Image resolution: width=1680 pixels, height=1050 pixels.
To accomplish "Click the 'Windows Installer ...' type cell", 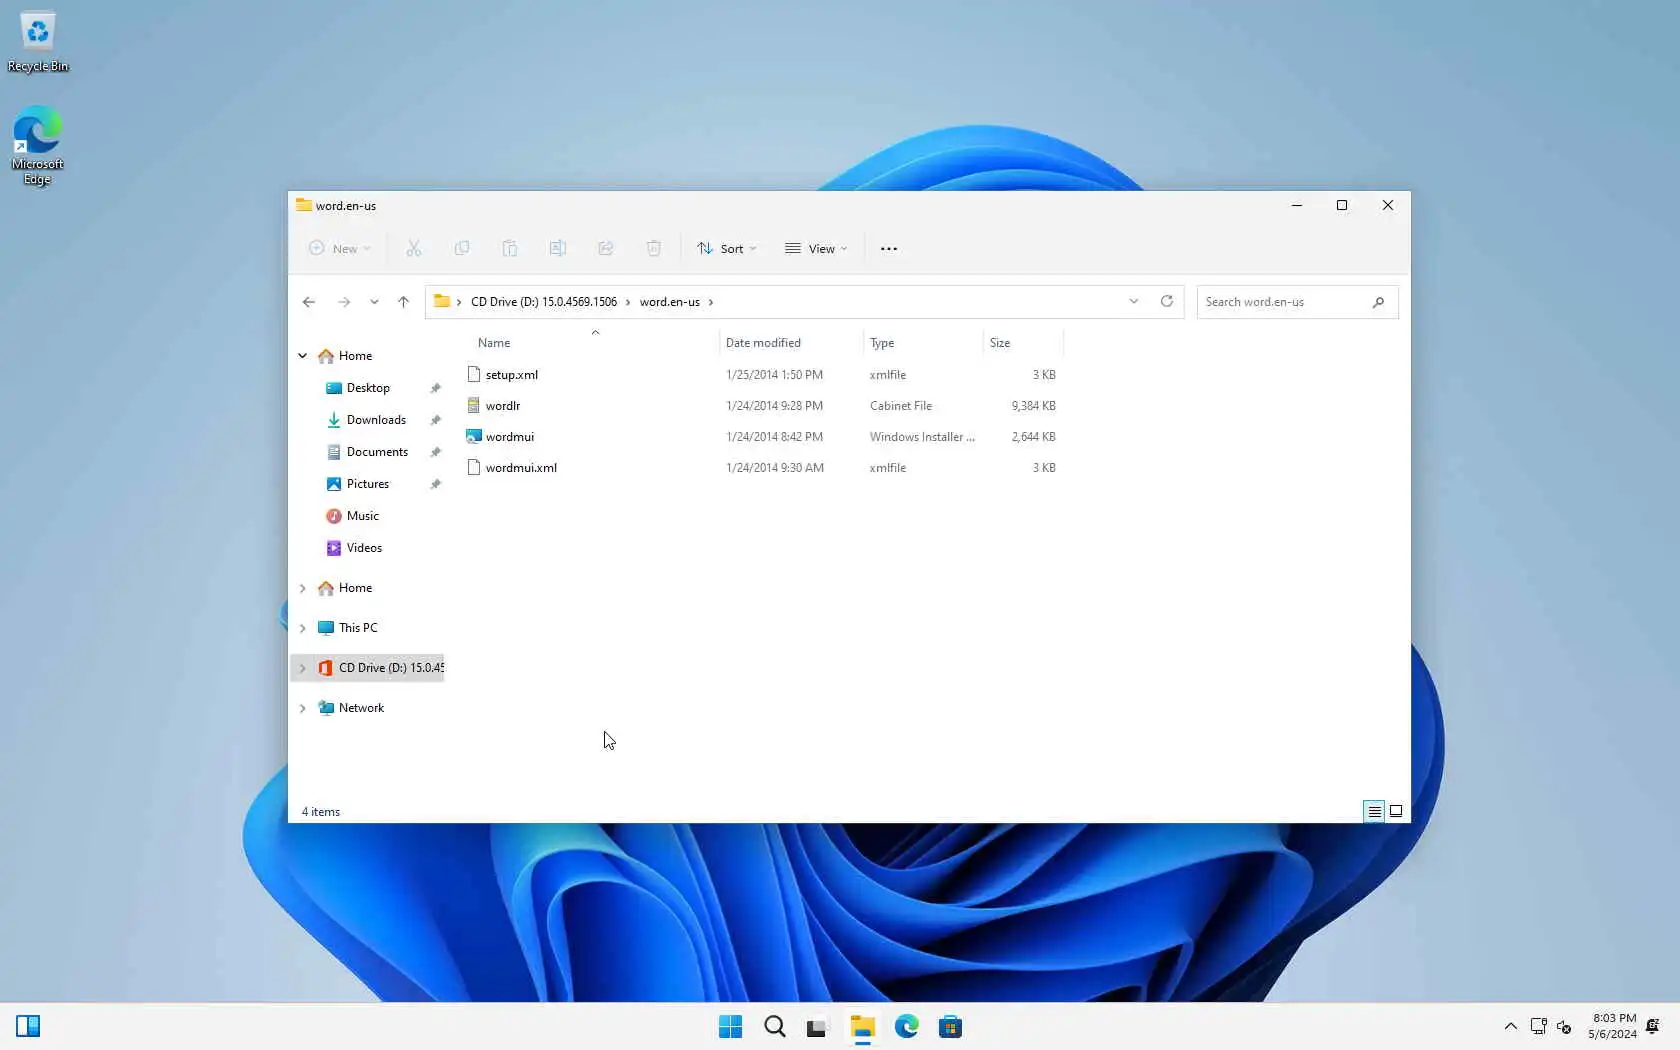I will pos(922,437).
